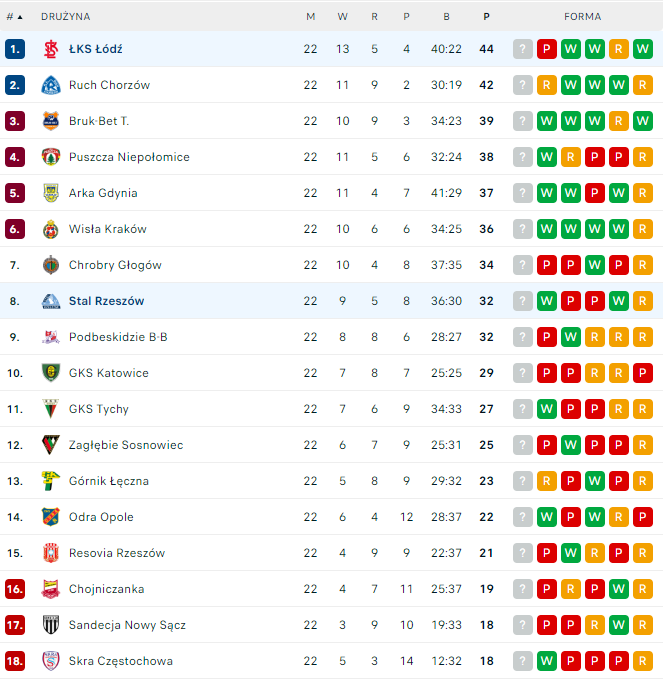Screen dimensions: 665x681
Task: Click the Wisła Kraków team crest
Action: coord(51,229)
